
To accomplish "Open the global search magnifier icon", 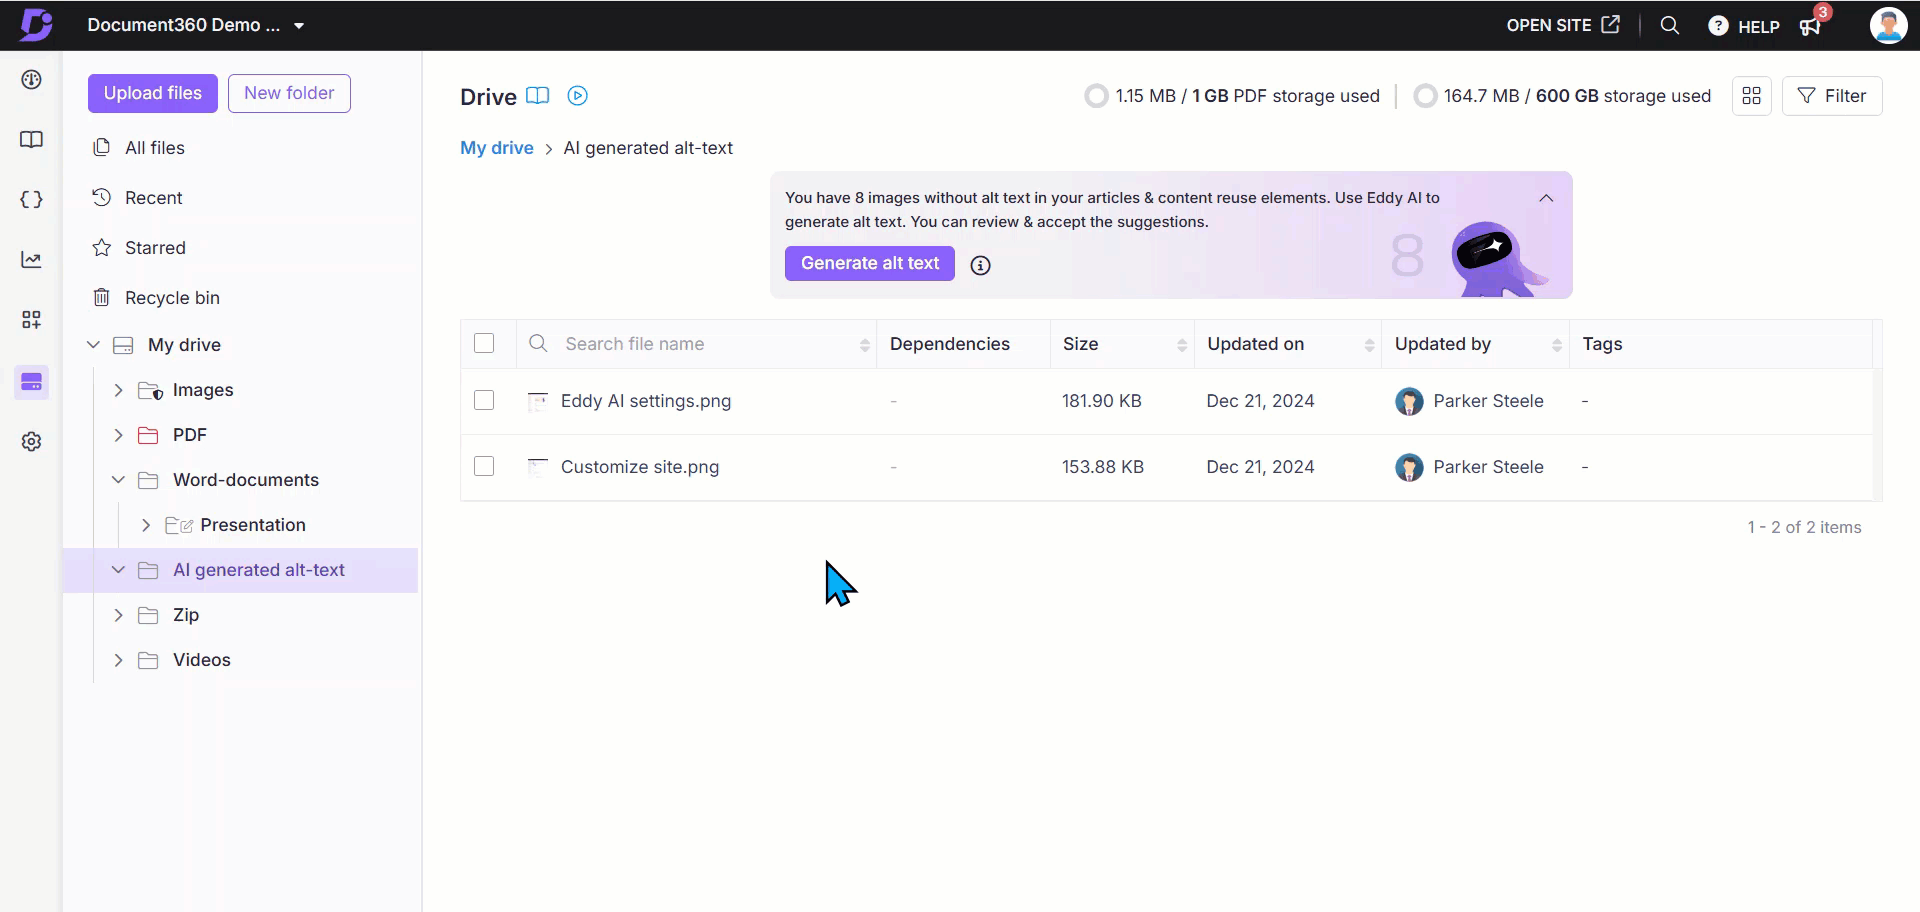I will (x=1669, y=25).
